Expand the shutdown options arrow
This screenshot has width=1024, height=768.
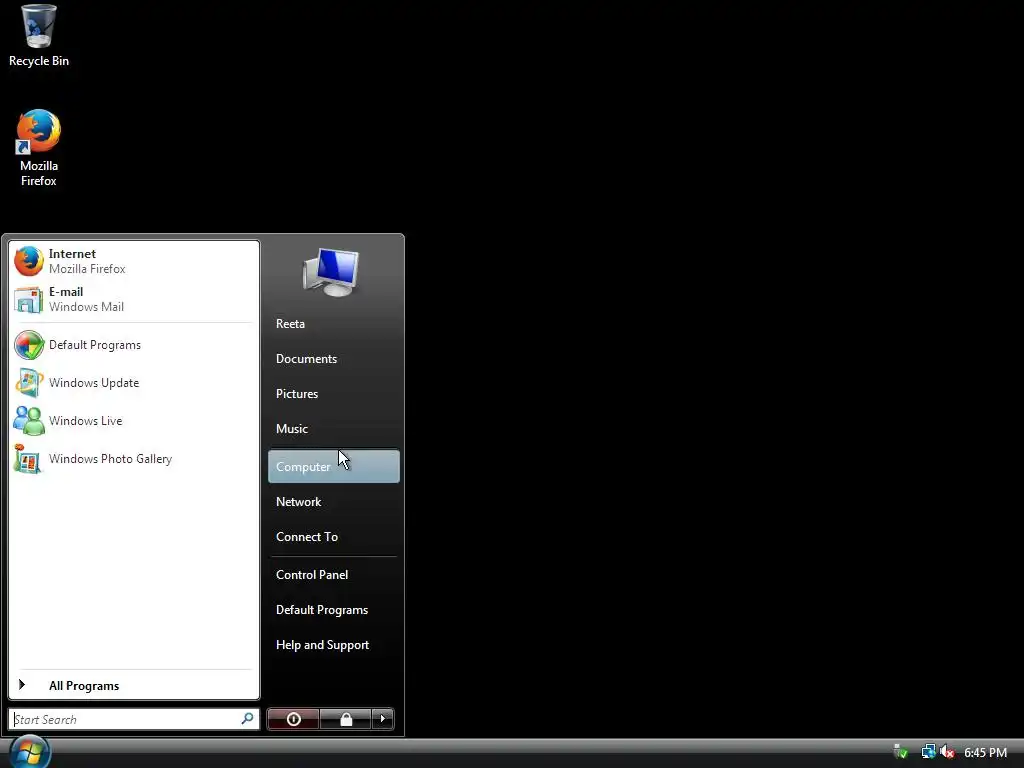tap(383, 719)
